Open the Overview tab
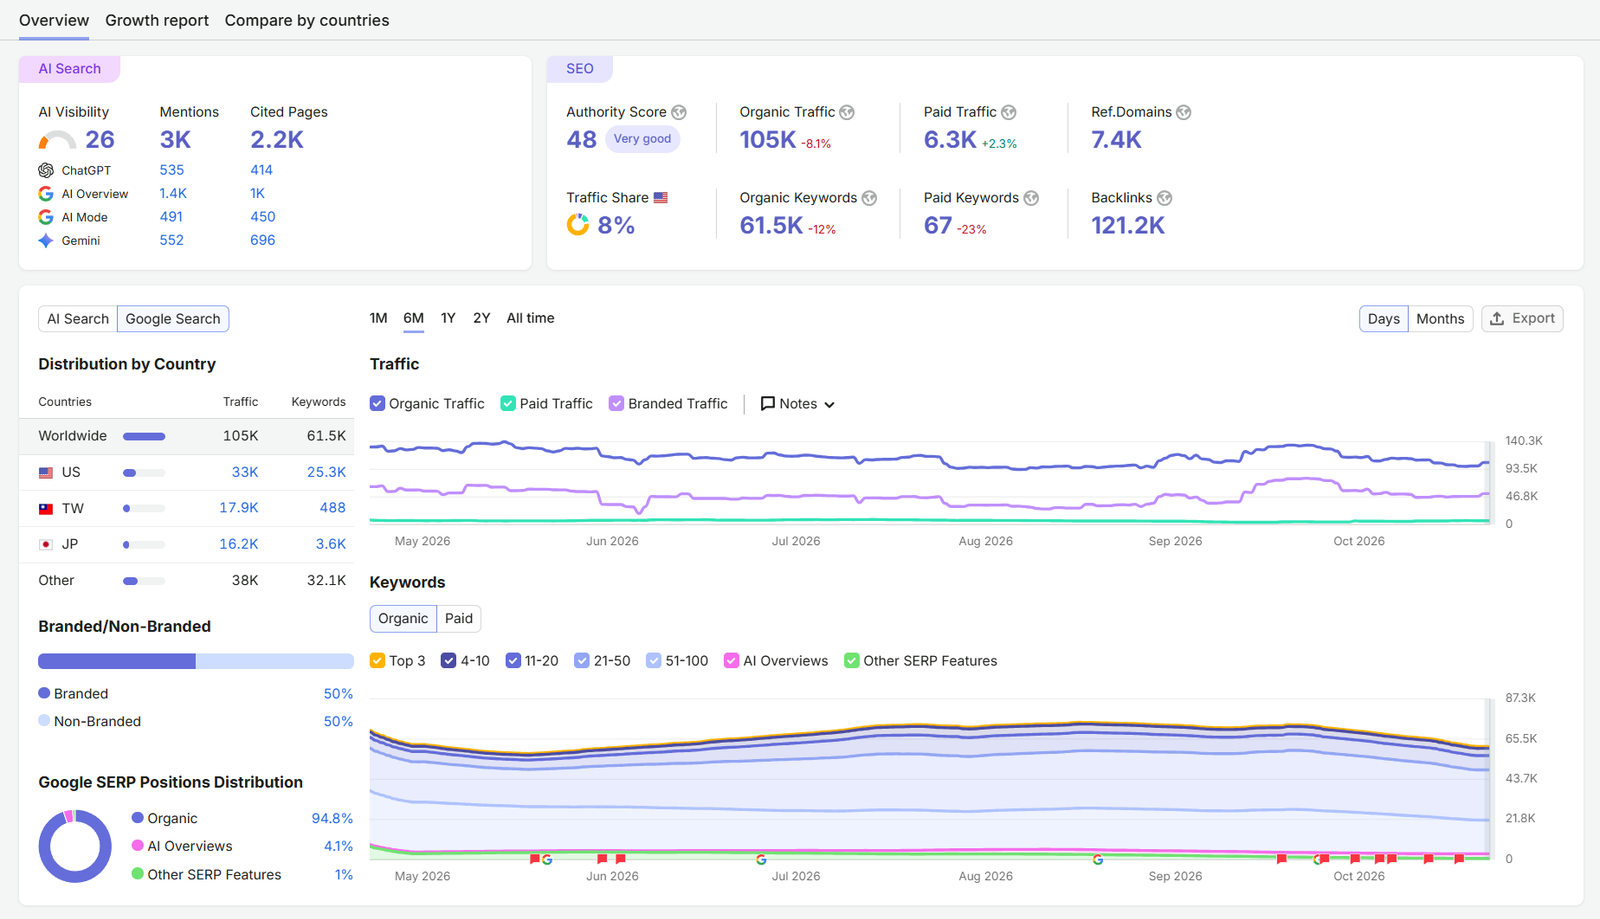 pyautogui.click(x=54, y=20)
